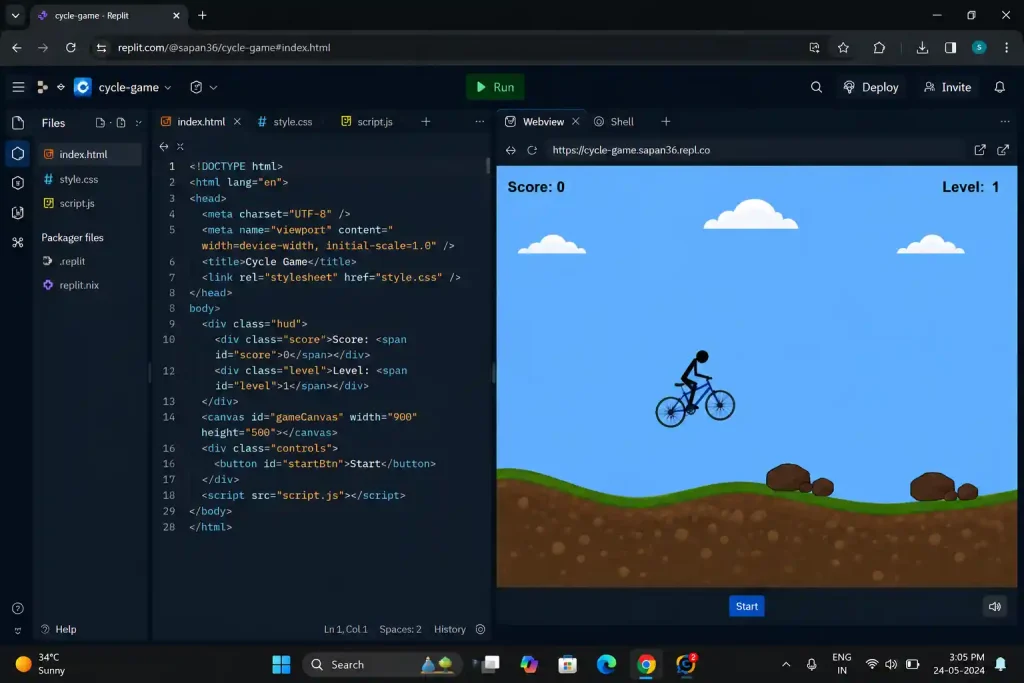Image resolution: width=1024 pixels, height=683 pixels.
Task: Open the preview in a new browser tab
Action: tap(1003, 150)
